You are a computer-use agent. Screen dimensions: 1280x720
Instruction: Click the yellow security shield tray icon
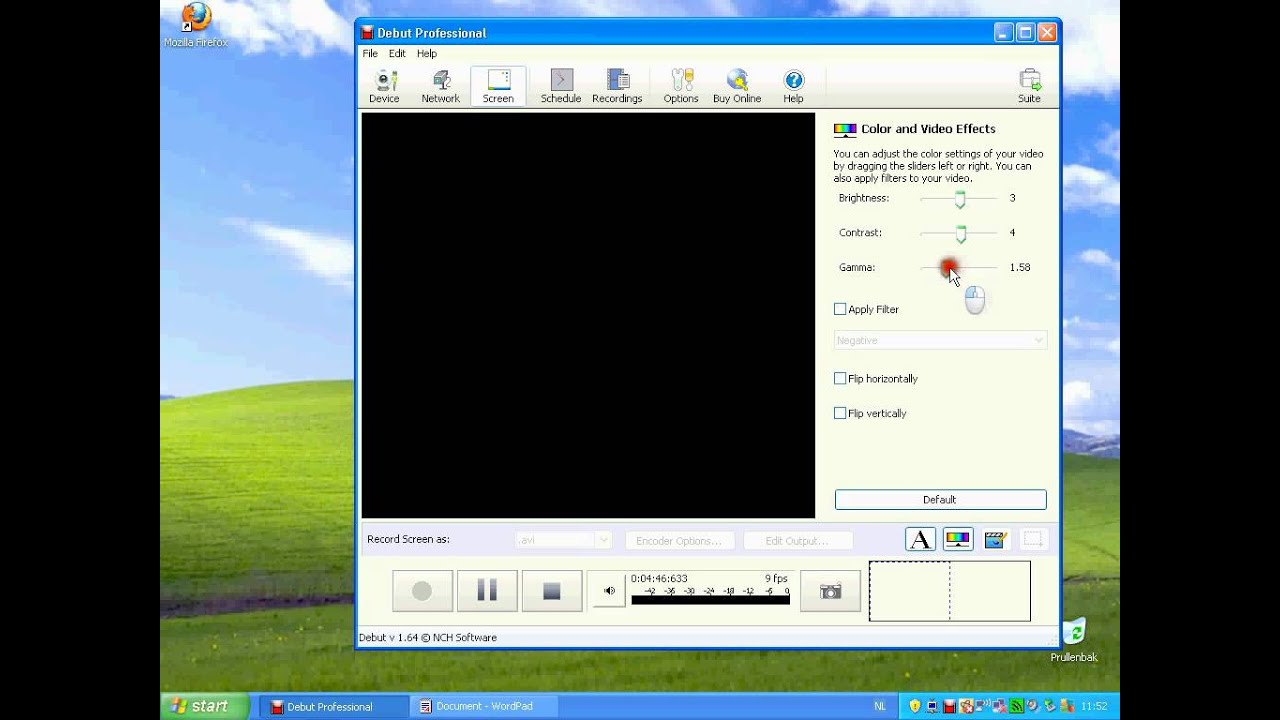tap(914, 706)
